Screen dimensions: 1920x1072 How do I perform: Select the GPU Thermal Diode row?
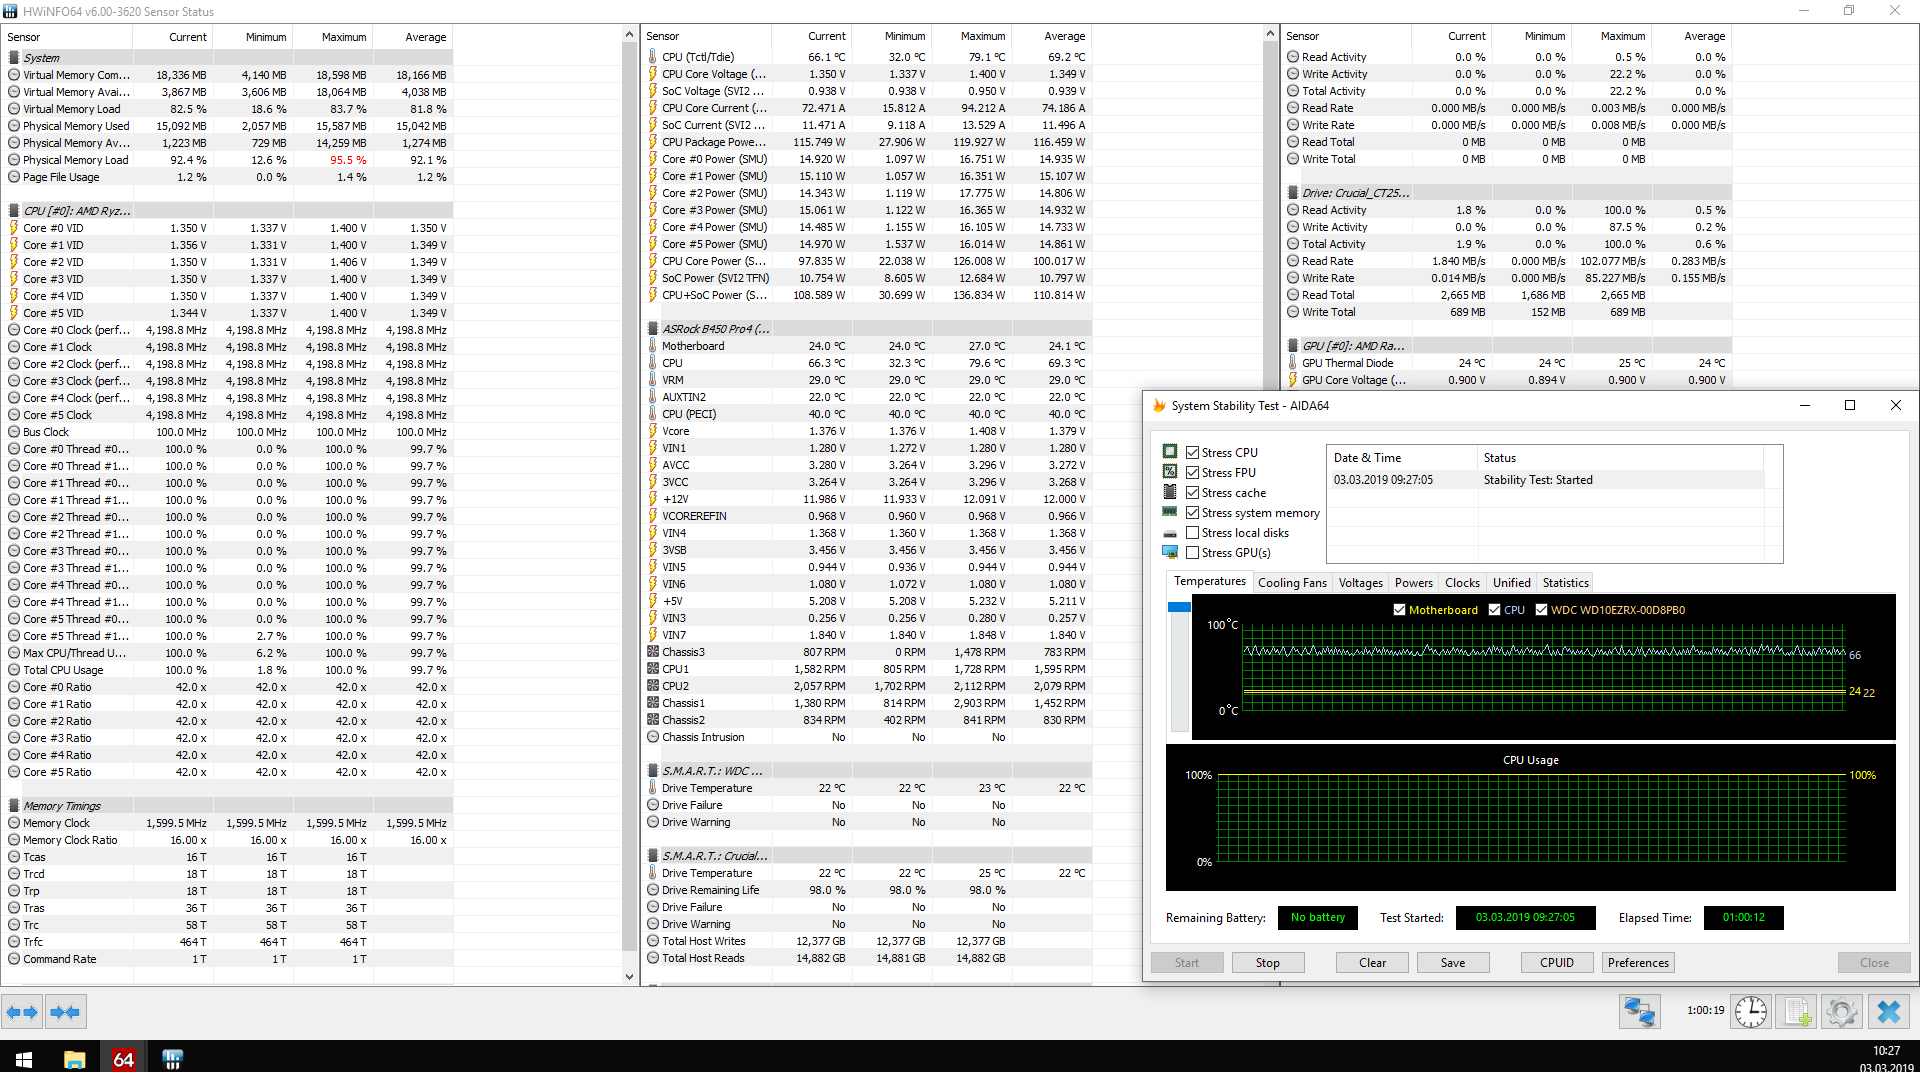(x=1508, y=363)
